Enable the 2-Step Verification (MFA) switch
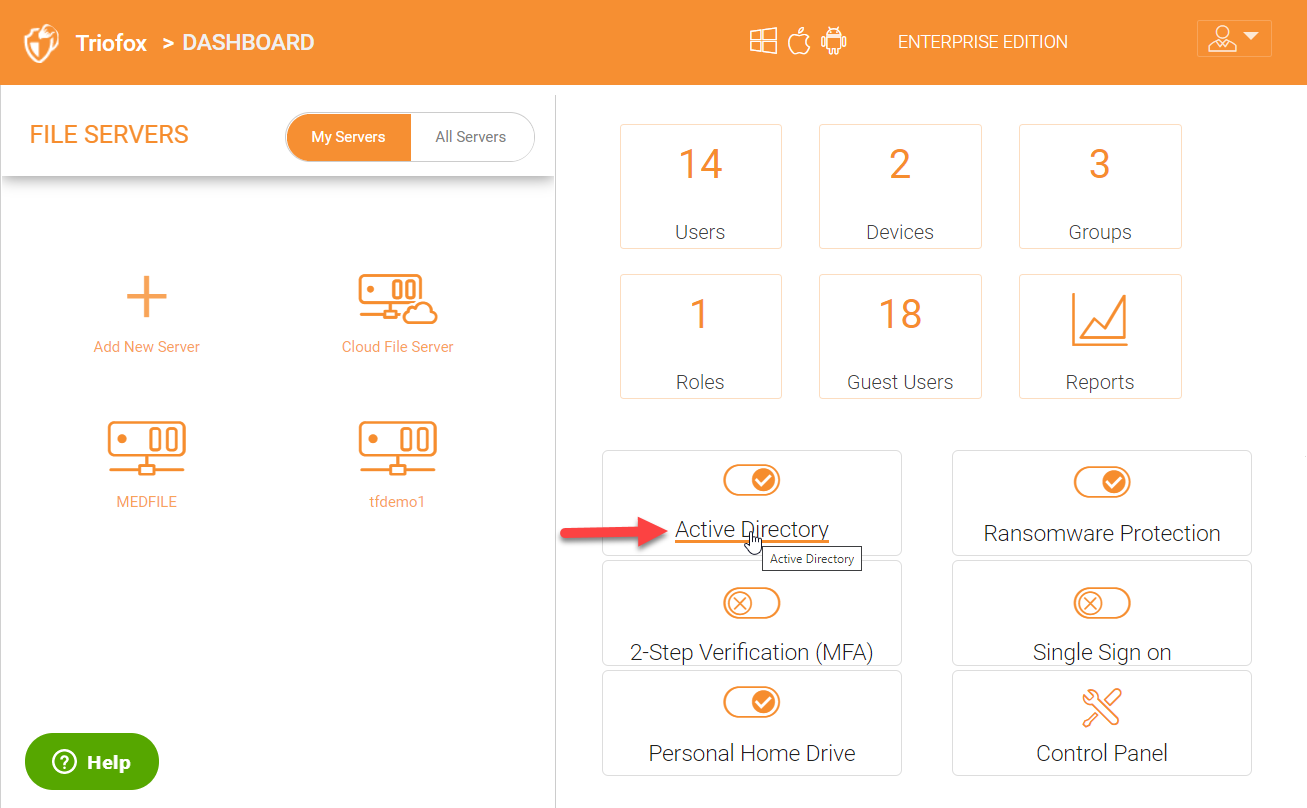Screen dimensions: 1307x808 tap(752, 603)
